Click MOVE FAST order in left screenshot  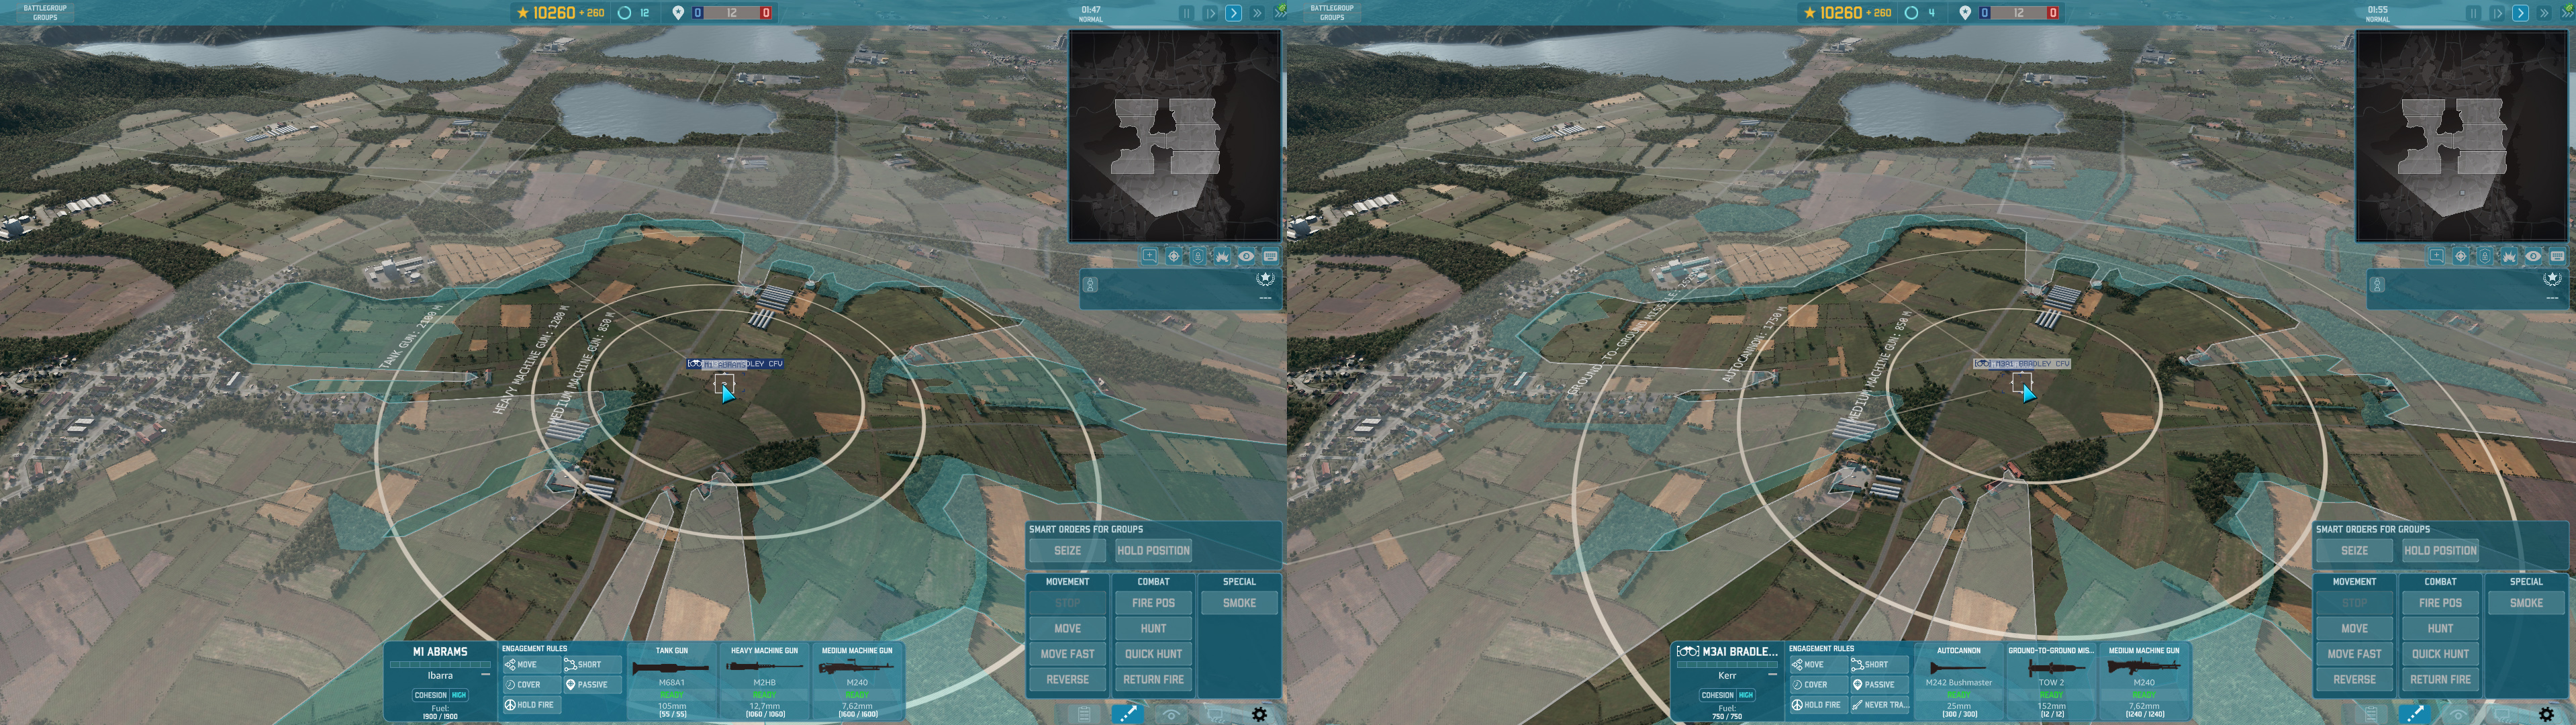1068,654
